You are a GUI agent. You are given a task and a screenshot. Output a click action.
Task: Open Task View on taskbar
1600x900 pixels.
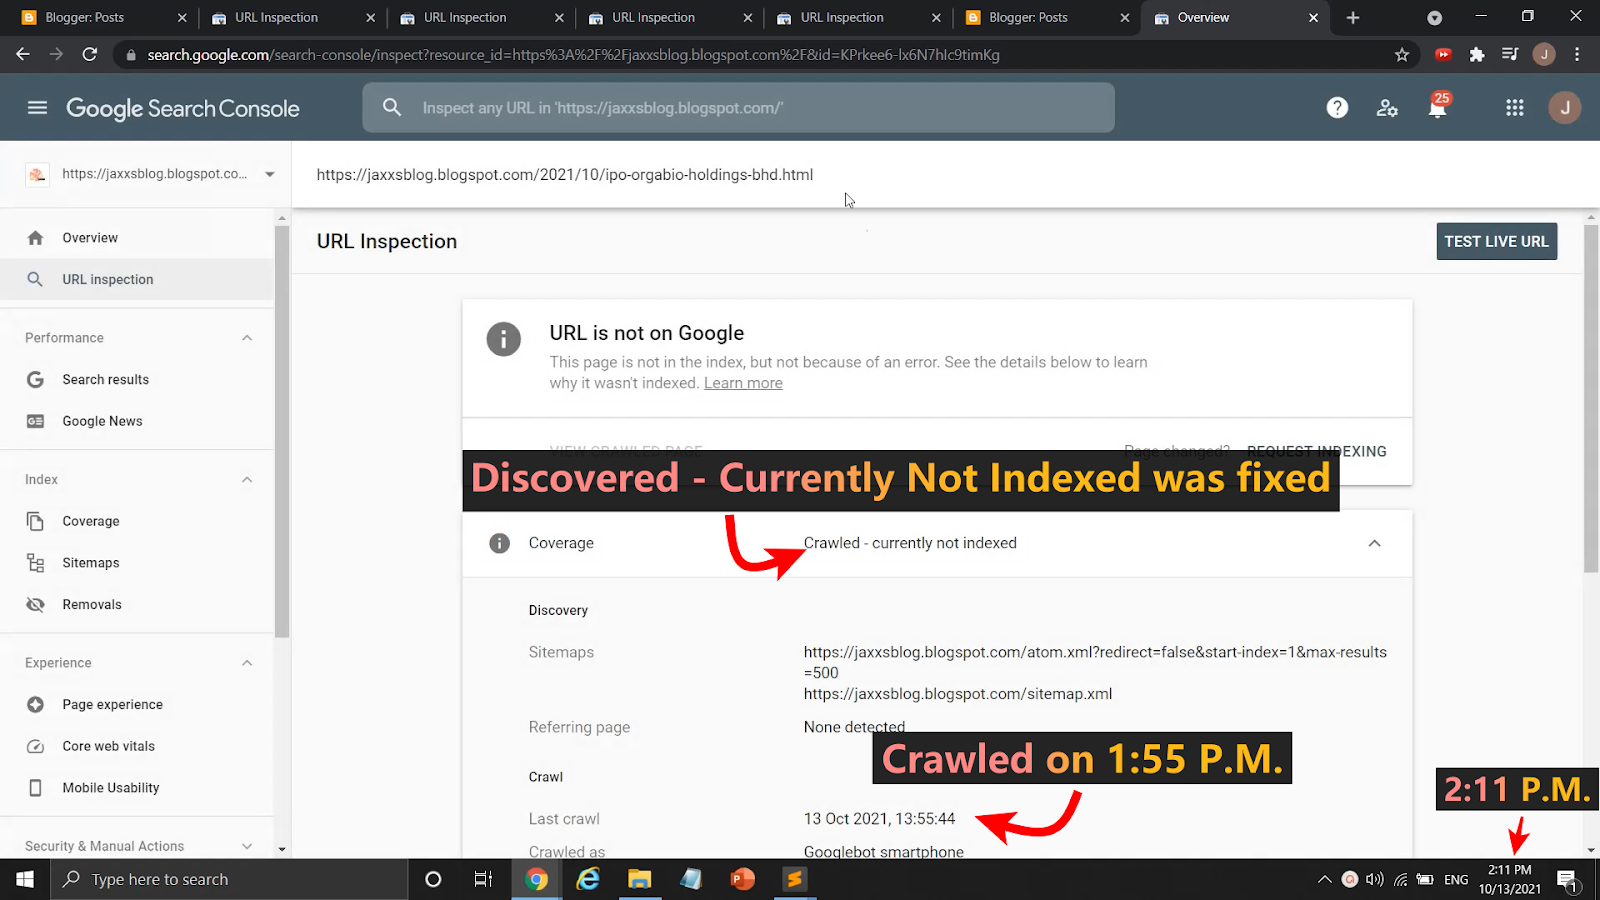[x=484, y=879]
